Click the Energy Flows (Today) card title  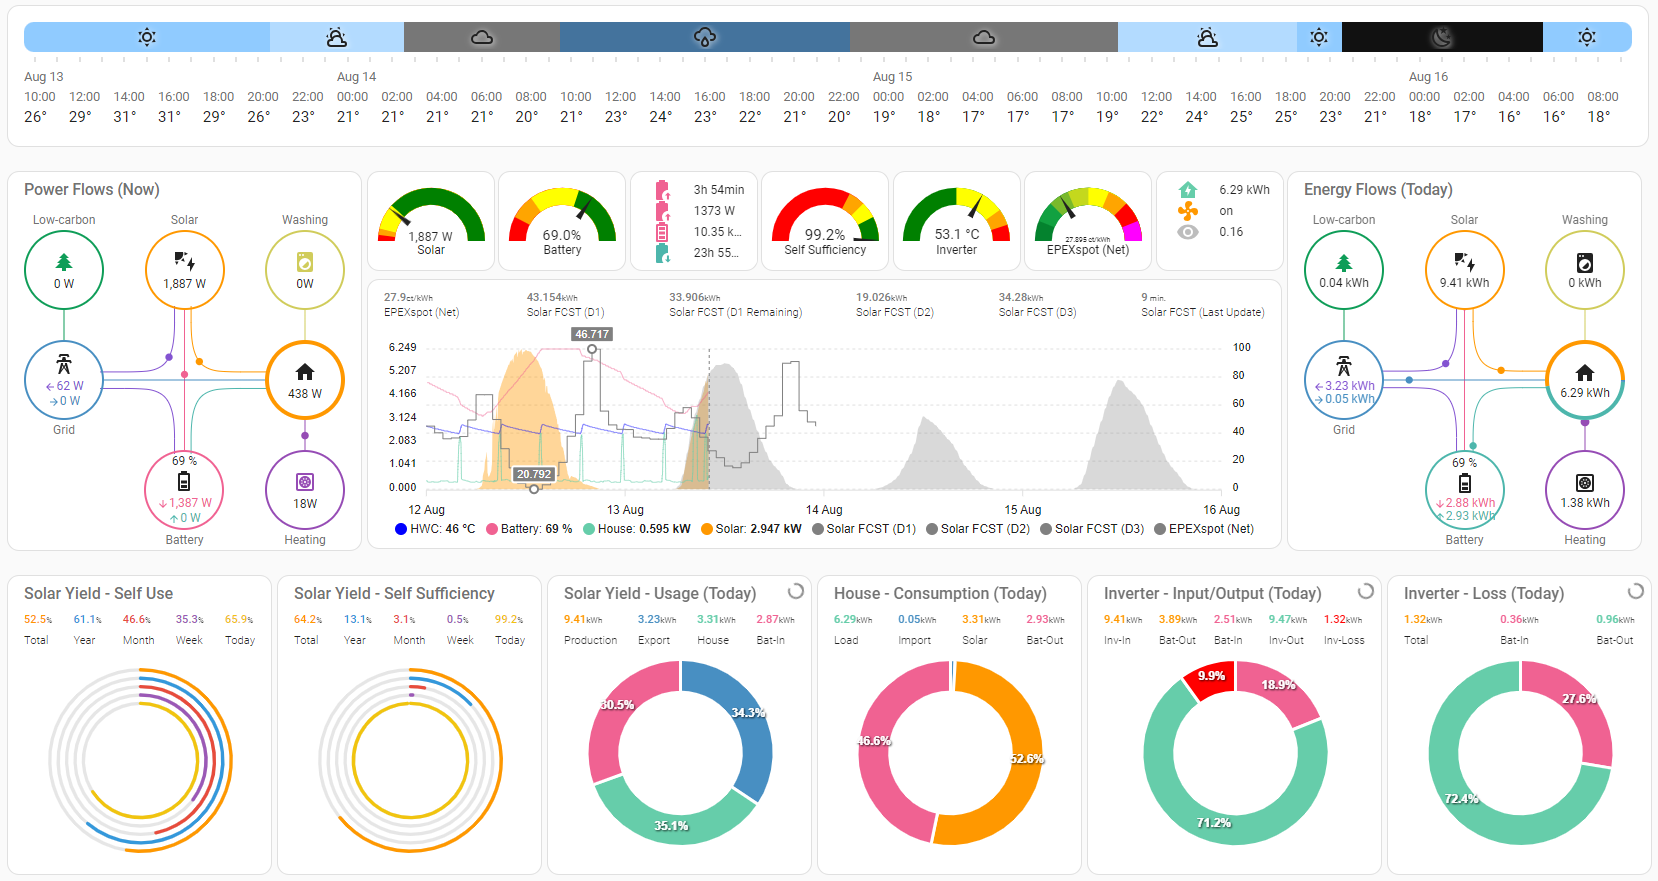coord(1378,189)
